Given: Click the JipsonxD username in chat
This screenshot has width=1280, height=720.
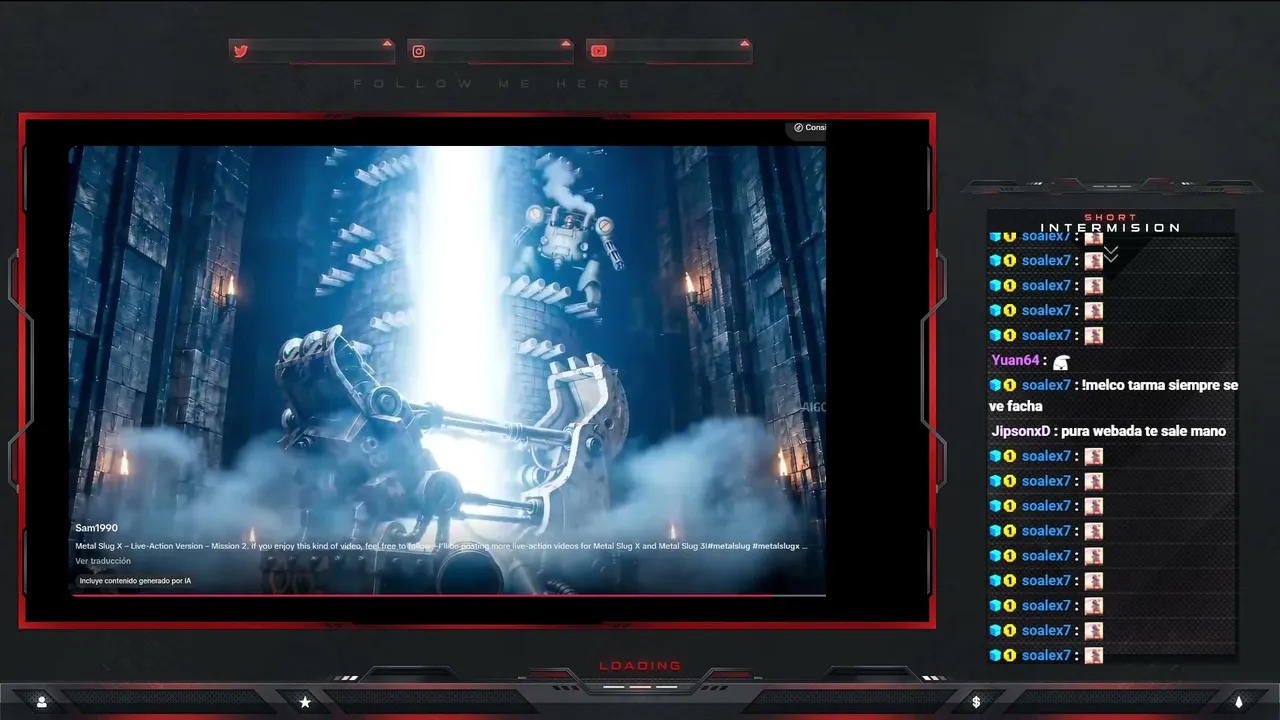Looking at the screenshot, I should pyautogui.click(x=1021, y=431).
